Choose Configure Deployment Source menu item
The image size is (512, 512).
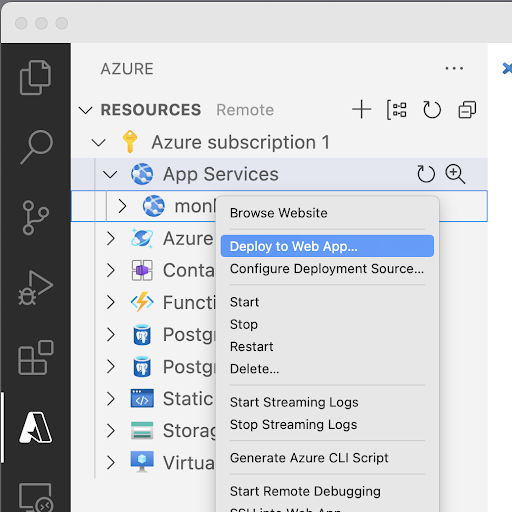(327, 268)
